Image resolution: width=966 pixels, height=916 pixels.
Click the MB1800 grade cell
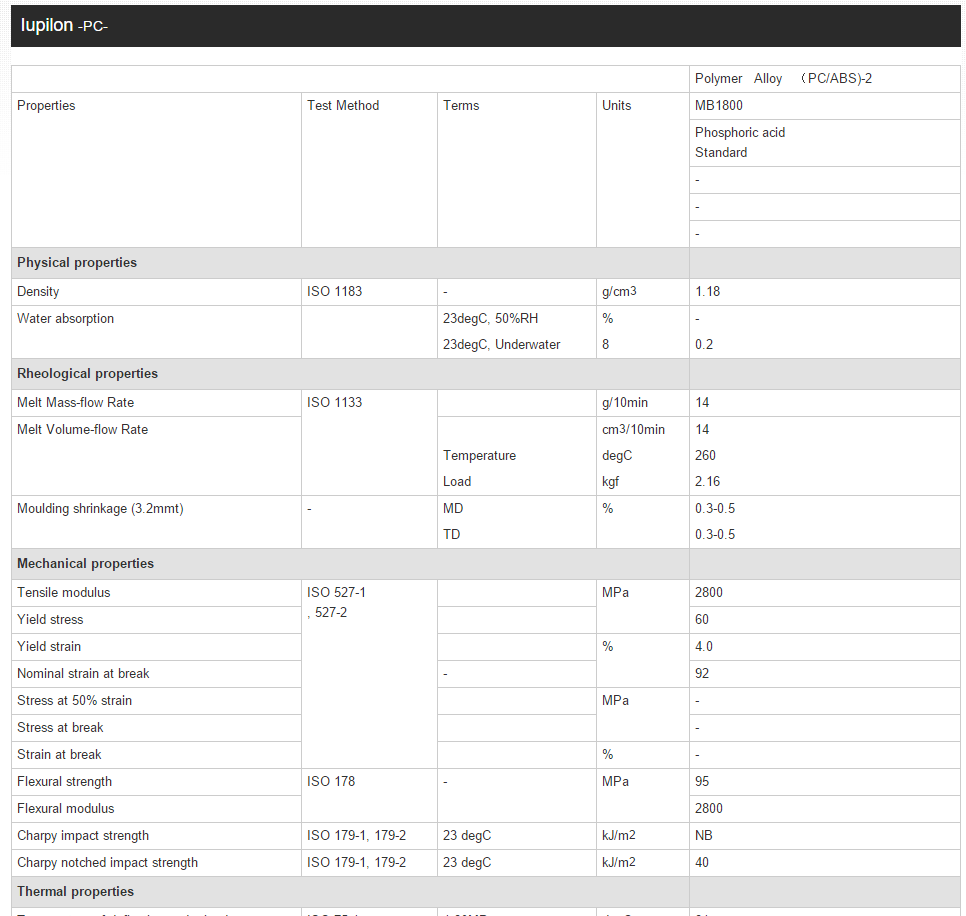point(824,106)
